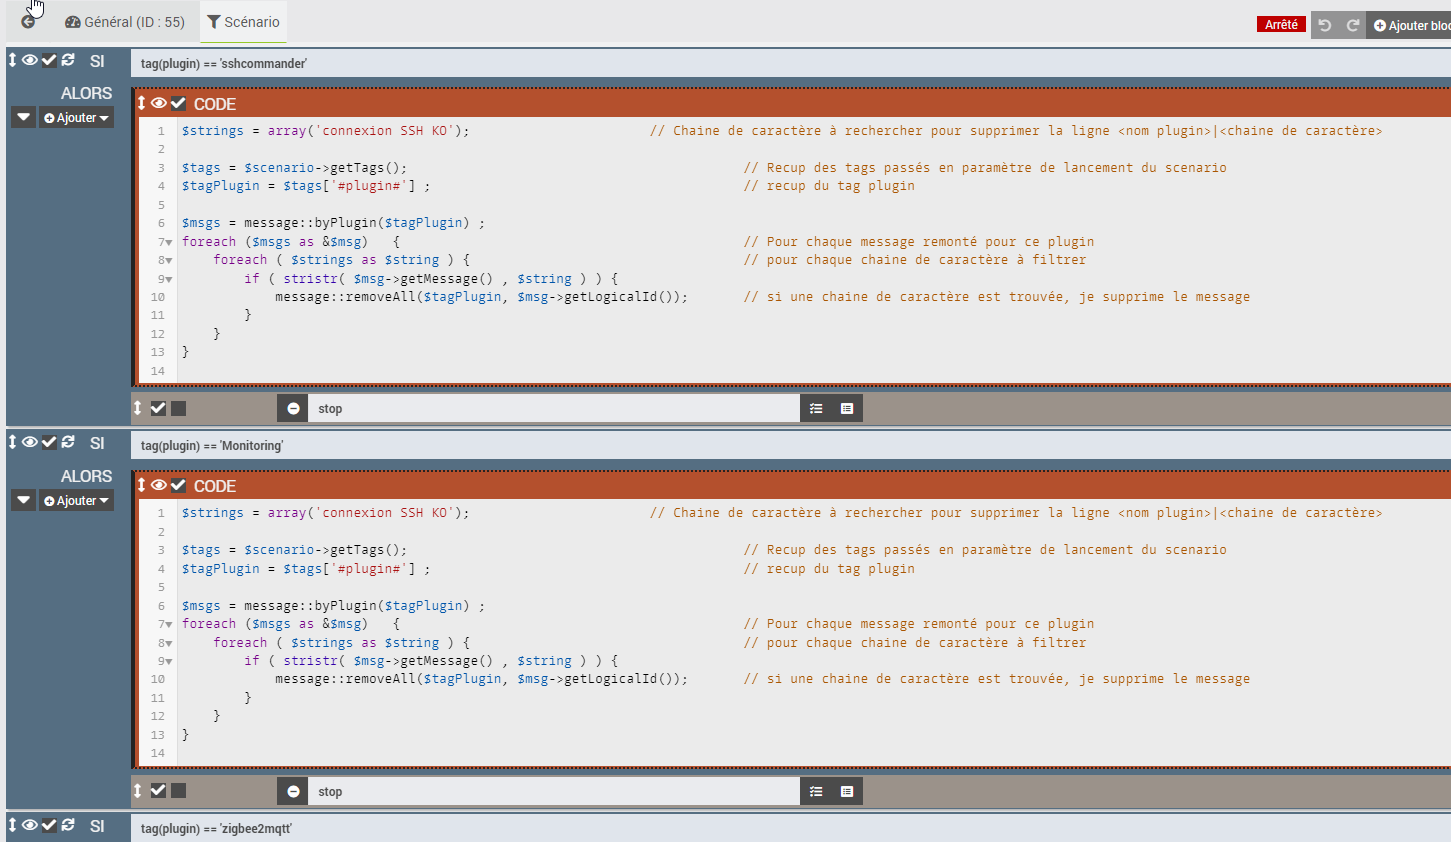The width and height of the screenshot is (1451, 842).
Task: Fold line 7 foreach in second code editor
Action: (x=169, y=624)
